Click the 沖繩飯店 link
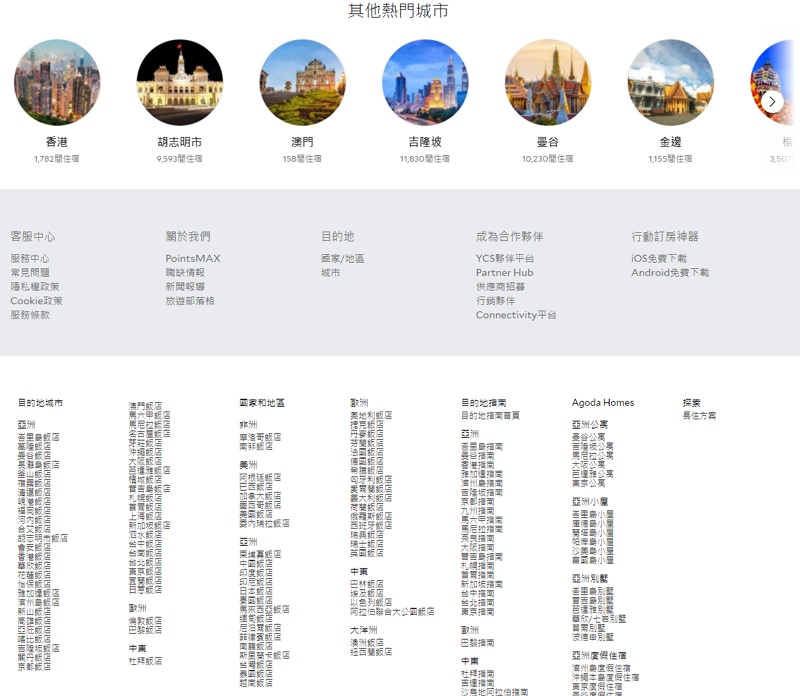Screen dimensions: 800x696 145,452
